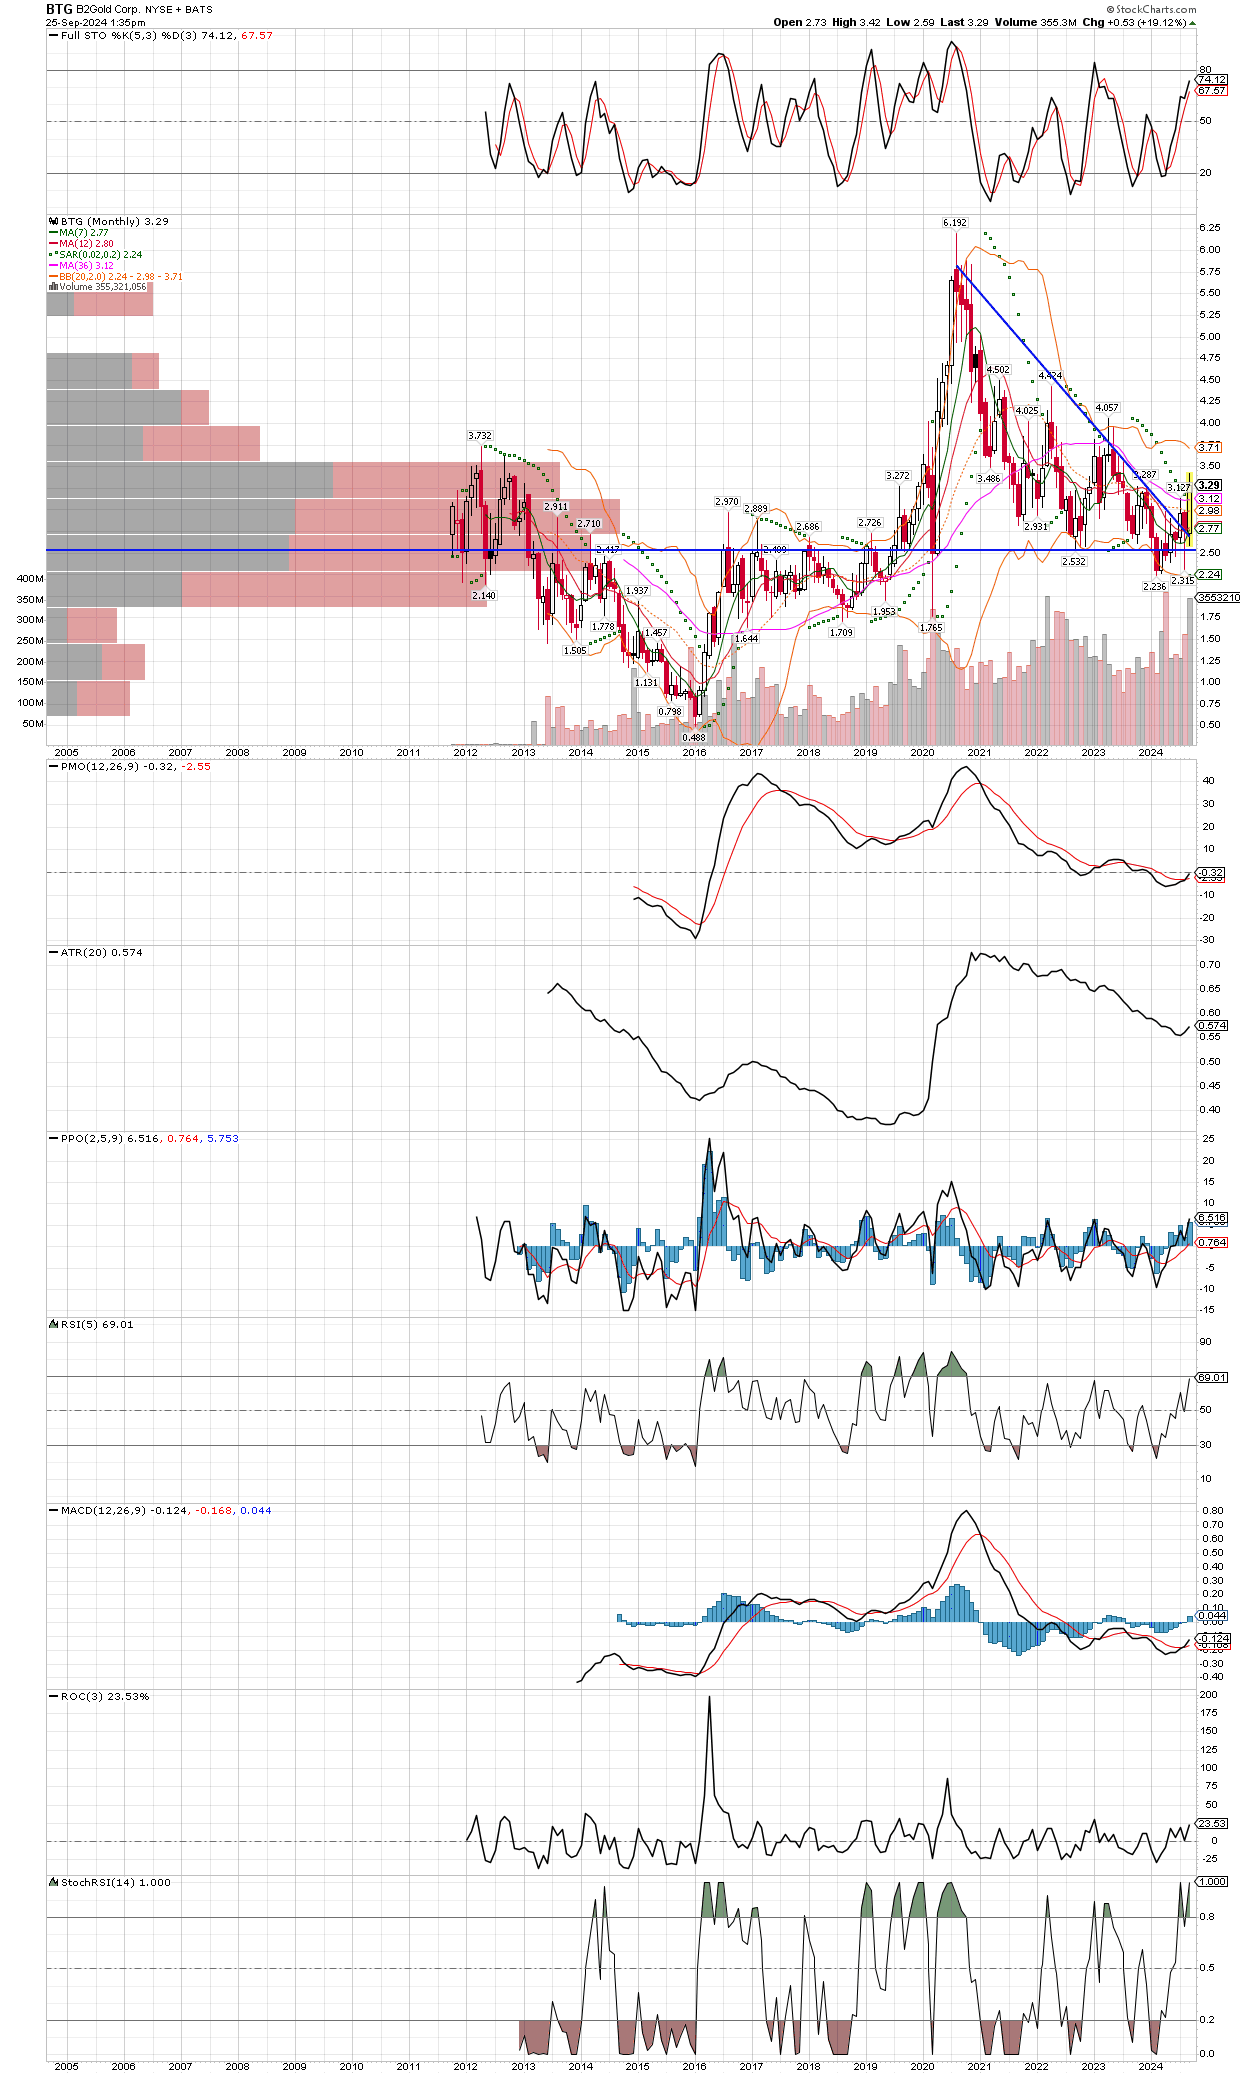Click the blue descending trendline from 2020 peak

coord(1072,400)
